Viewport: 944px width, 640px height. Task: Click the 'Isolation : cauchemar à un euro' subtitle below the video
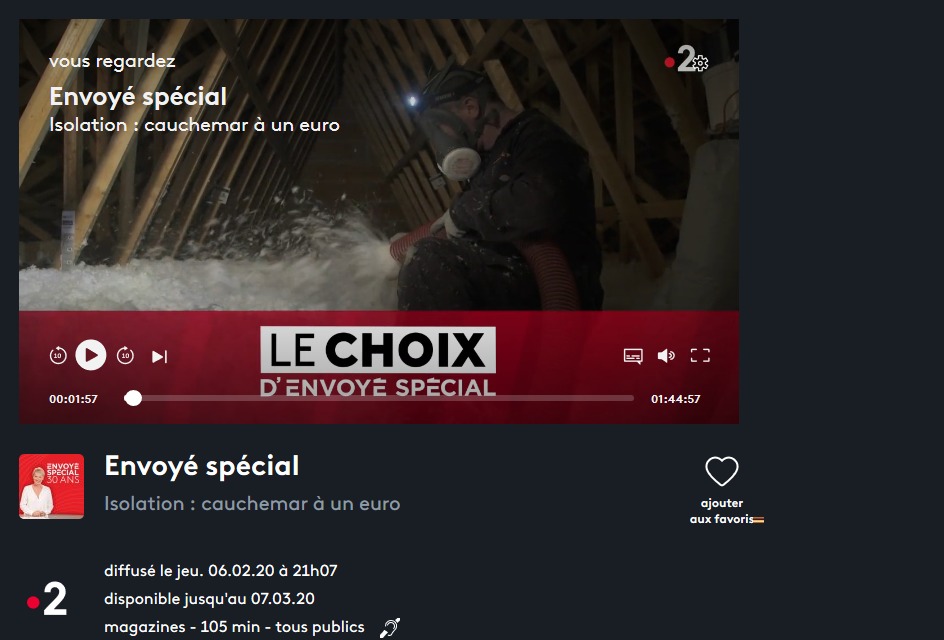pos(252,504)
